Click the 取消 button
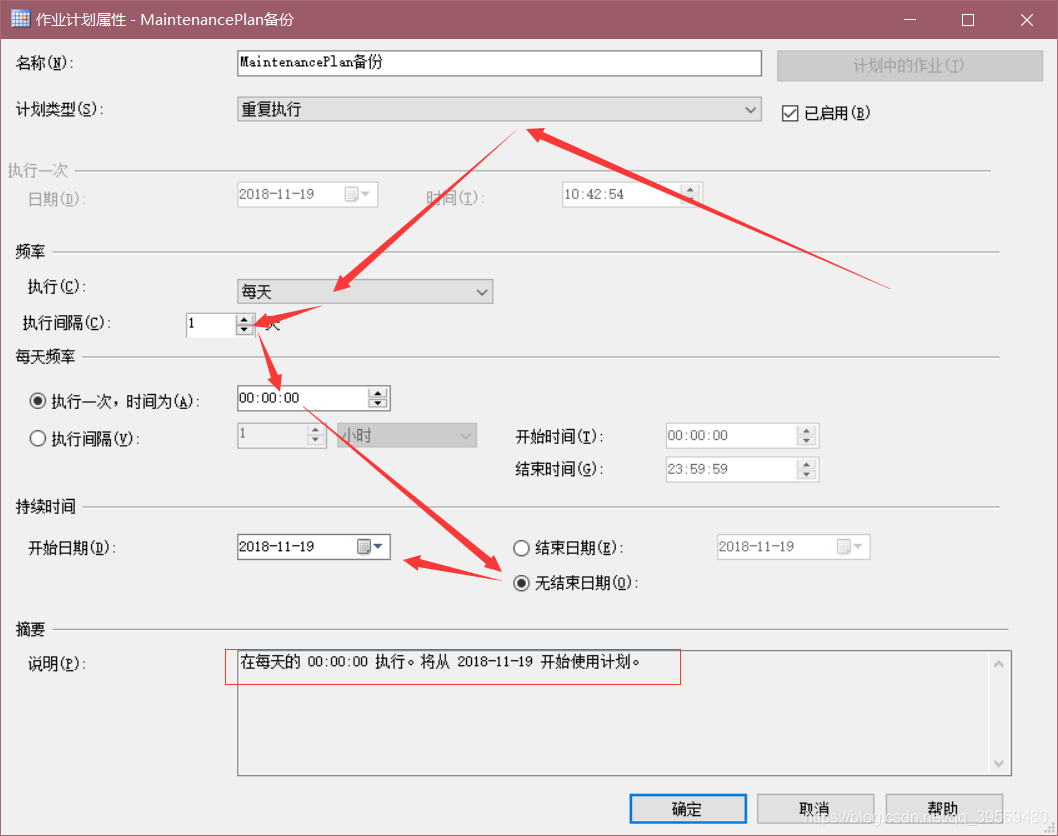The height and width of the screenshot is (836, 1058). pyautogui.click(x=815, y=809)
